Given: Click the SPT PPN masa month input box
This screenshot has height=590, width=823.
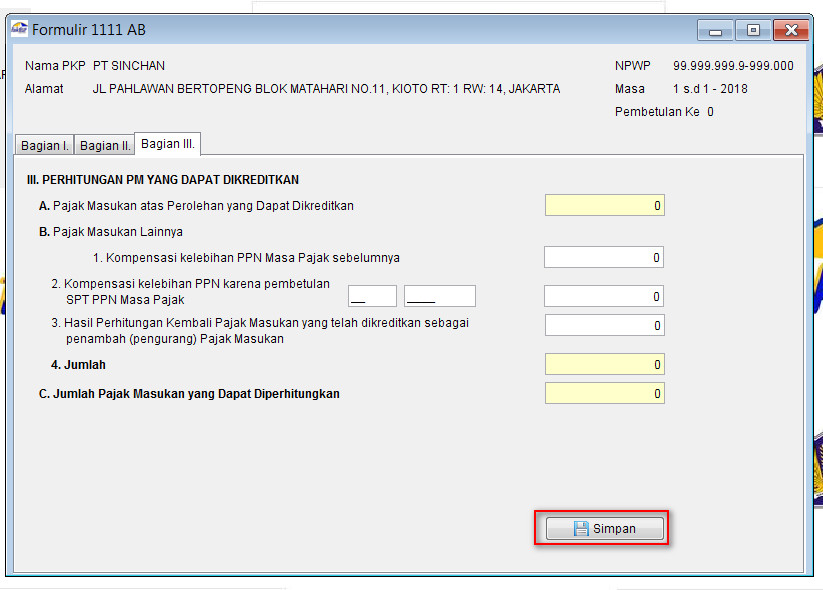Looking at the screenshot, I should pos(372,296).
